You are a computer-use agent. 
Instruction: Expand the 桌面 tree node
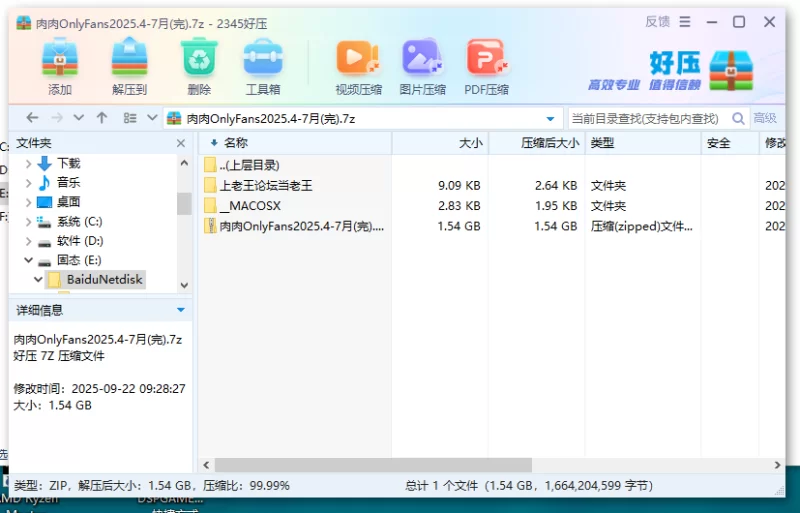click(29, 202)
